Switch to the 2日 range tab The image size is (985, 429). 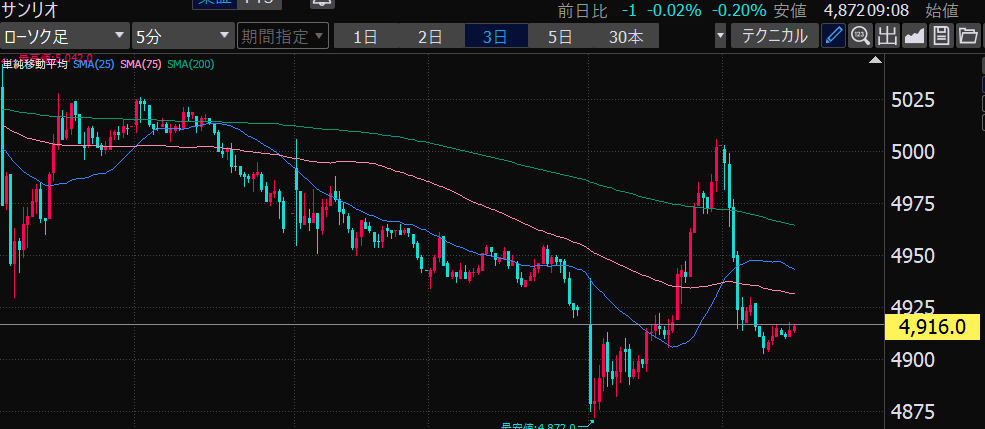[x=430, y=37]
